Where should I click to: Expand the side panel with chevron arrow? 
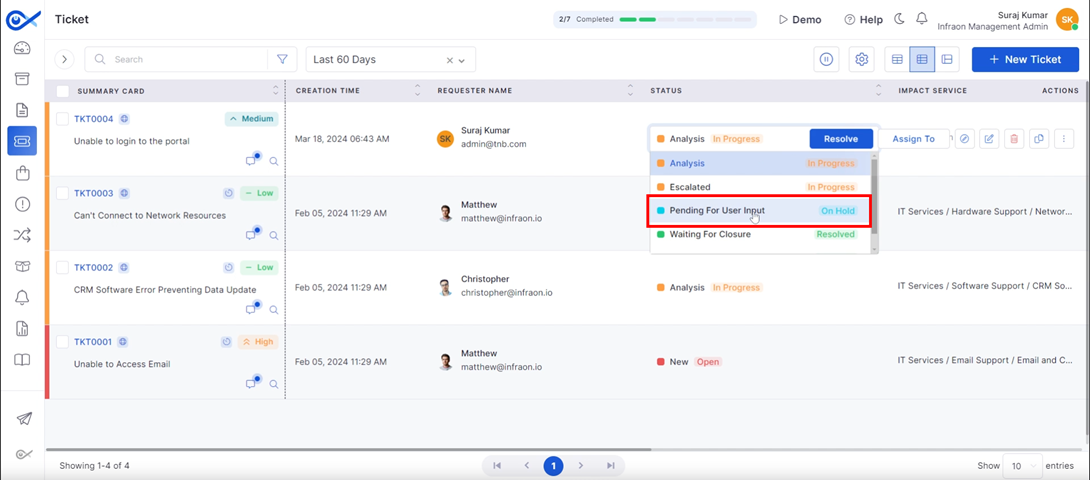pyautogui.click(x=65, y=60)
